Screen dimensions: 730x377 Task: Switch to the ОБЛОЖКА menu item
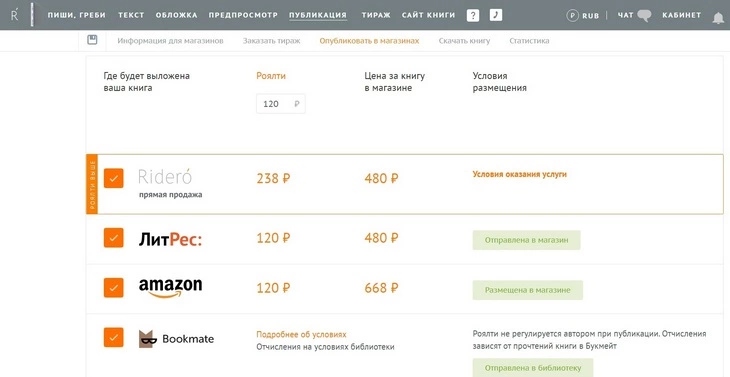click(176, 15)
